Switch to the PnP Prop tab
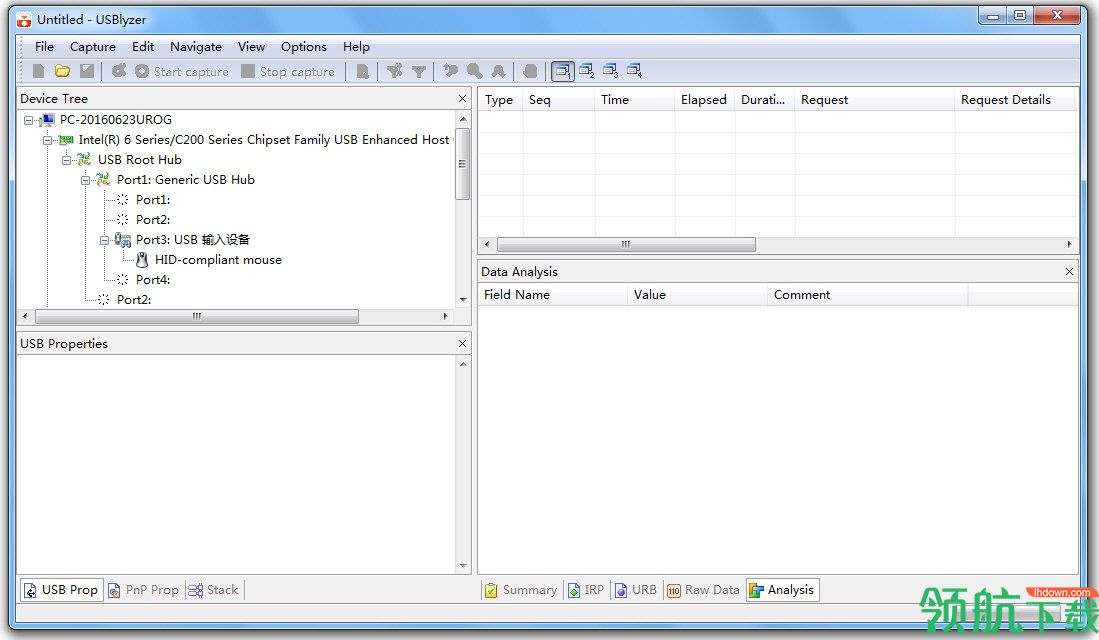 [x=144, y=590]
